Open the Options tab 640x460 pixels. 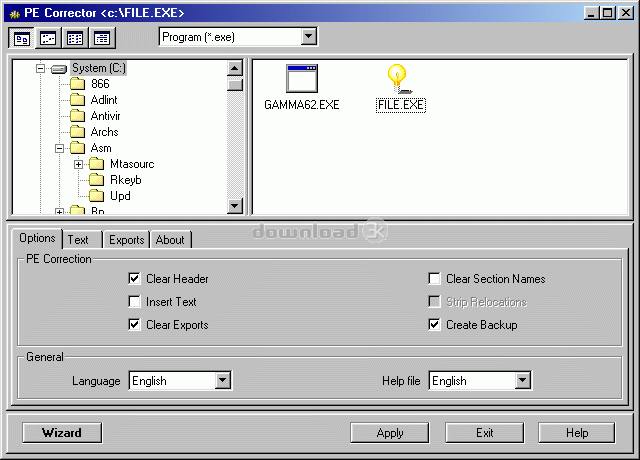(x=37, y=238)
